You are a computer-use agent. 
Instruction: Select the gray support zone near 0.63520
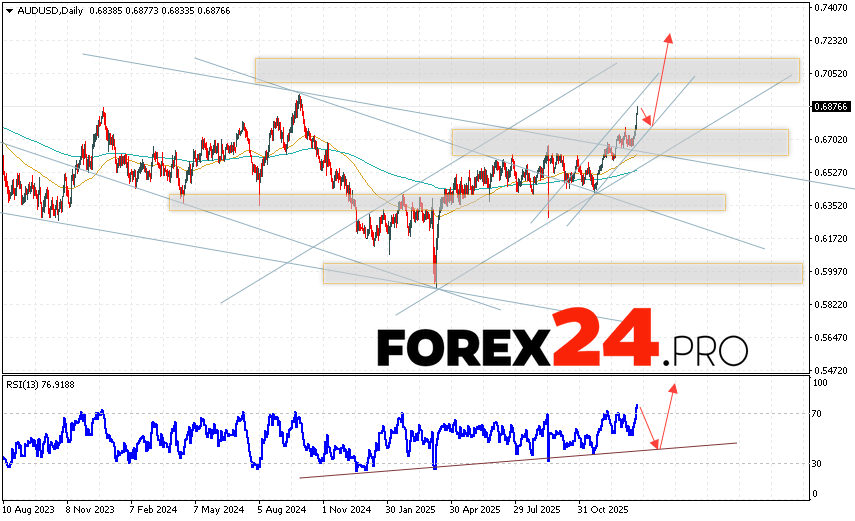point(446,202)
